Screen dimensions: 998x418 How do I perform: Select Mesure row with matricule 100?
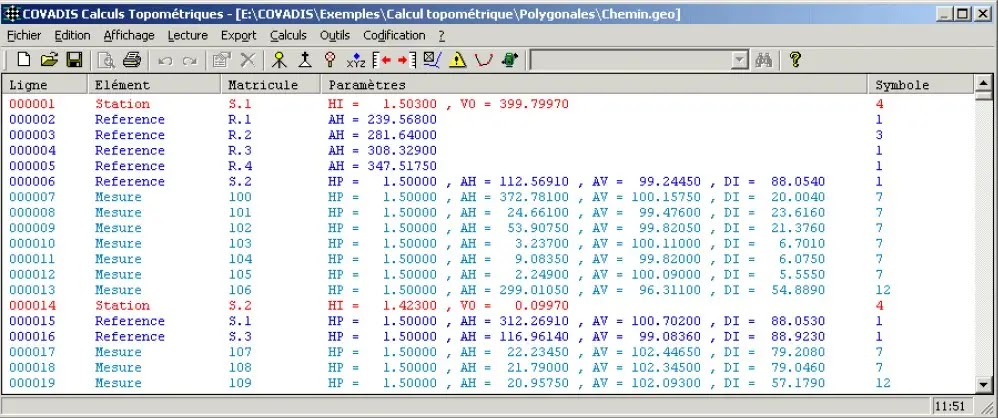(488, 197)
